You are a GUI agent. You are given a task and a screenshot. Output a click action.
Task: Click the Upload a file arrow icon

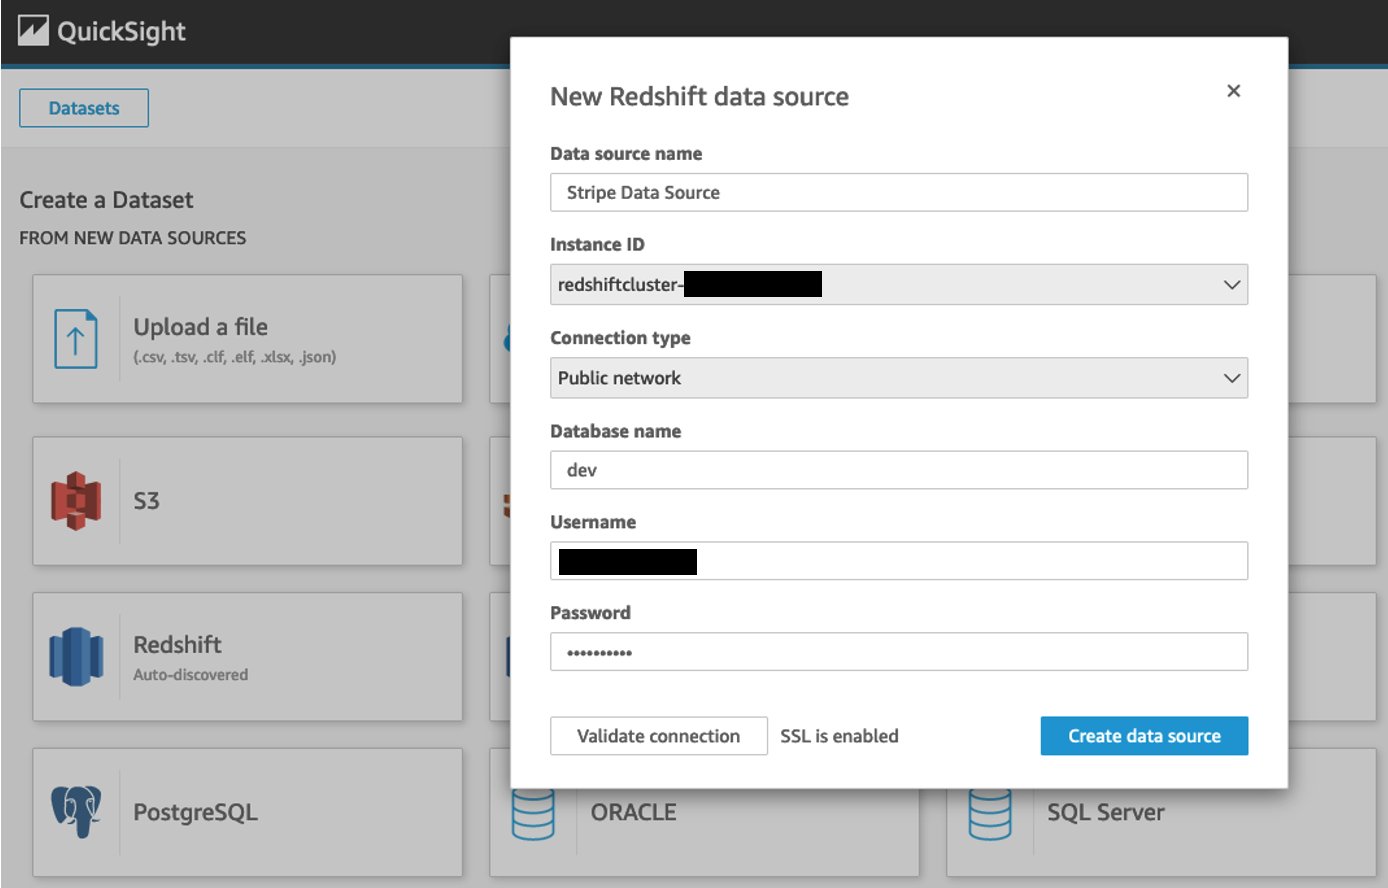(x=75, y=339)
